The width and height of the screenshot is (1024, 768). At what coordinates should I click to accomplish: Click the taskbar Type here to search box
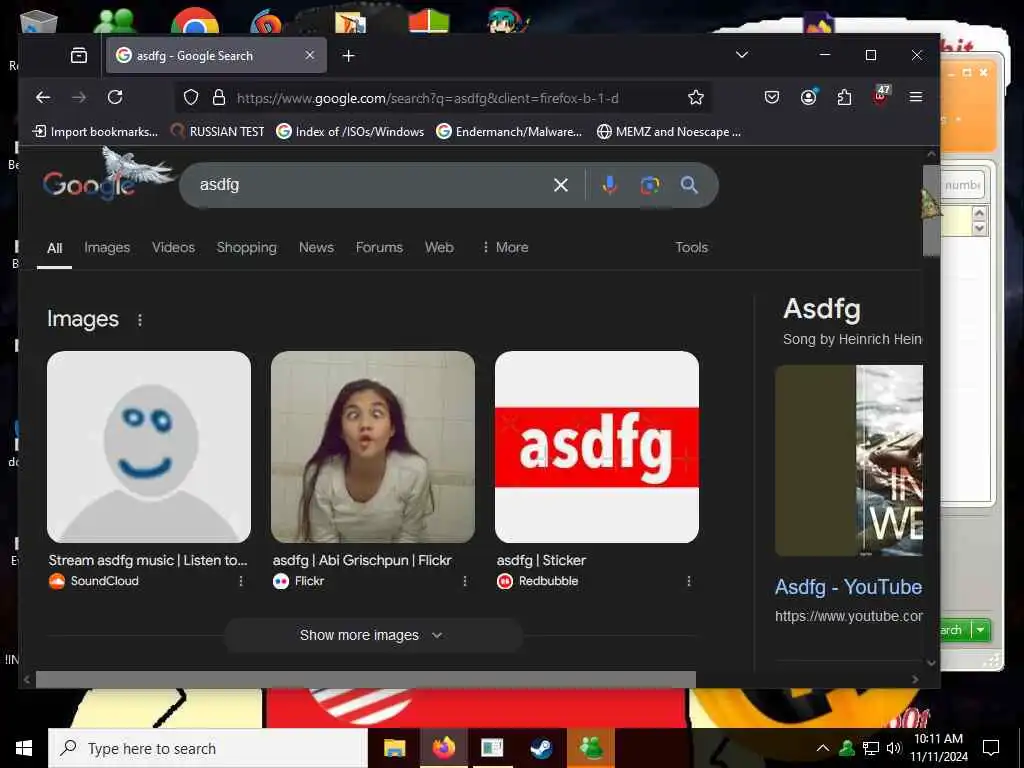tap(208, 748)
